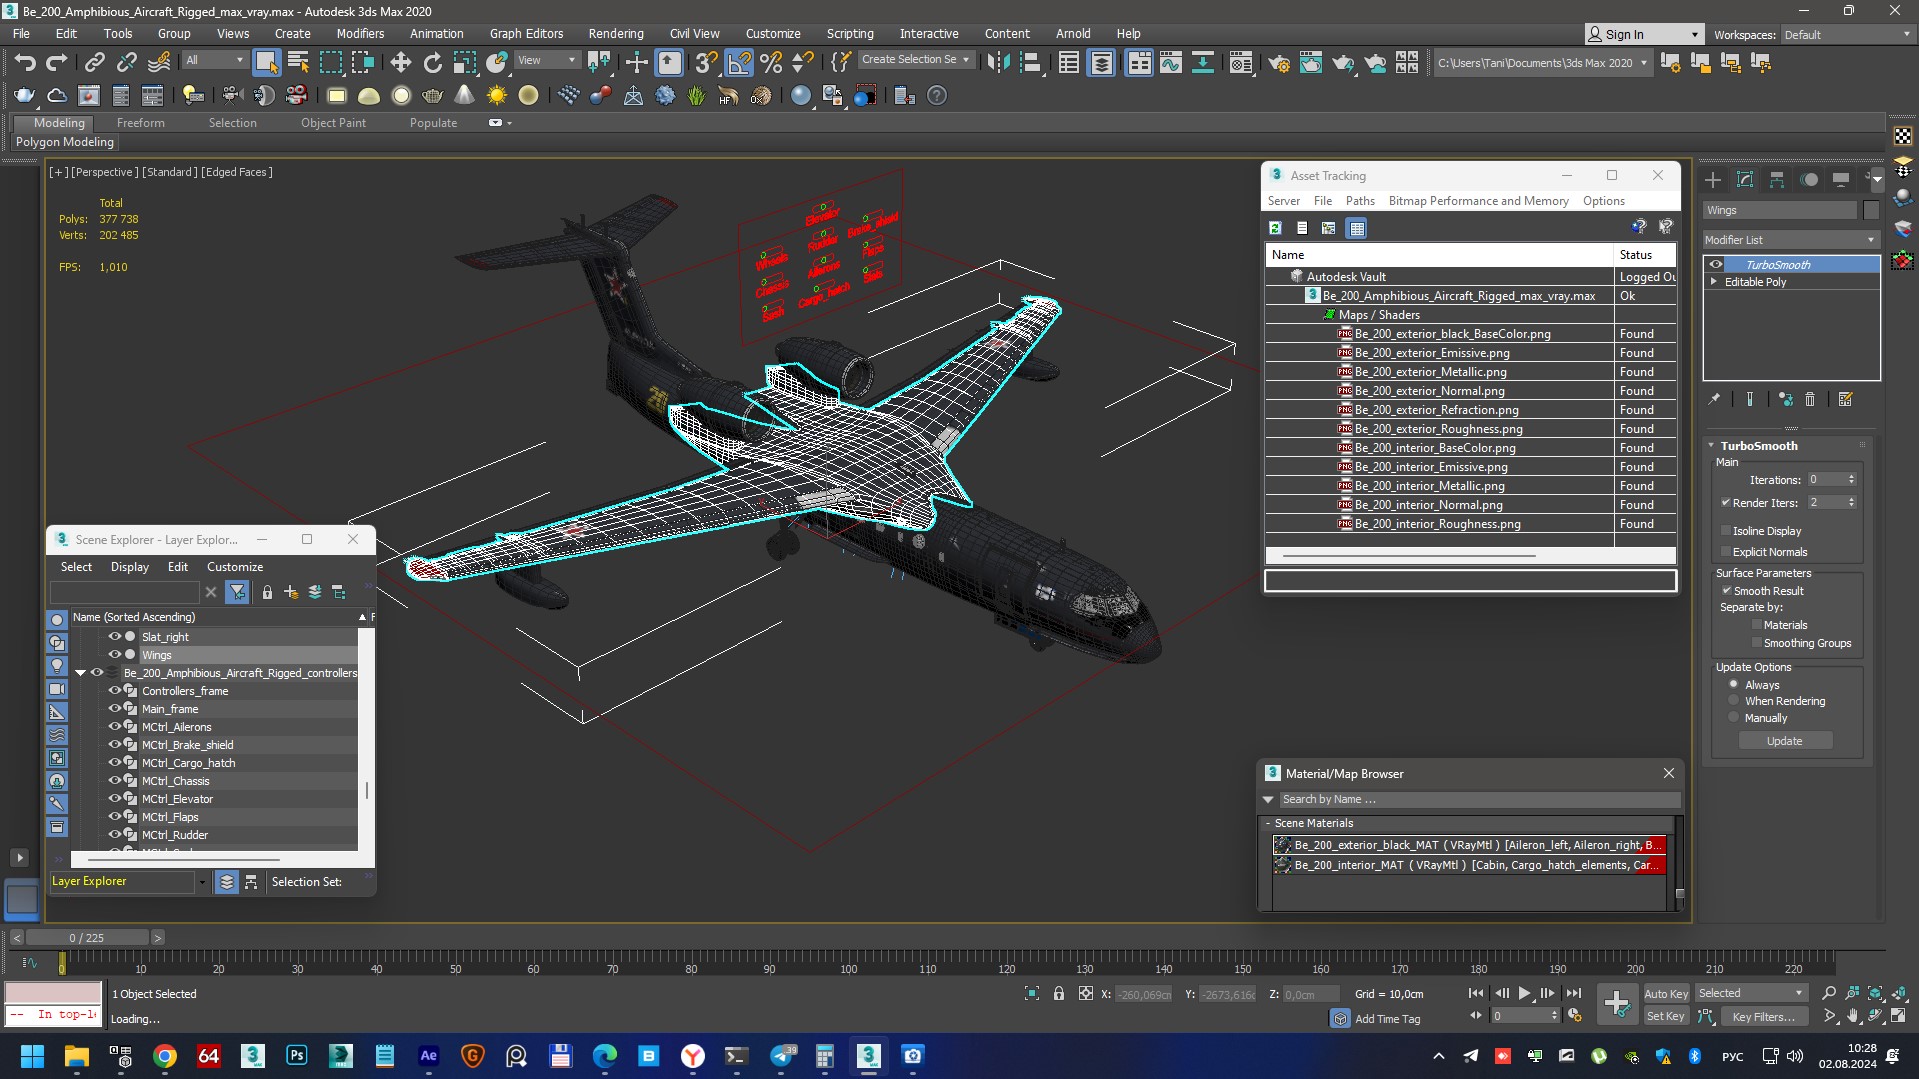Click the Auto Key button
Image resolution: width=1919 pixels, height=1079 pixels.
point(1666,993)
